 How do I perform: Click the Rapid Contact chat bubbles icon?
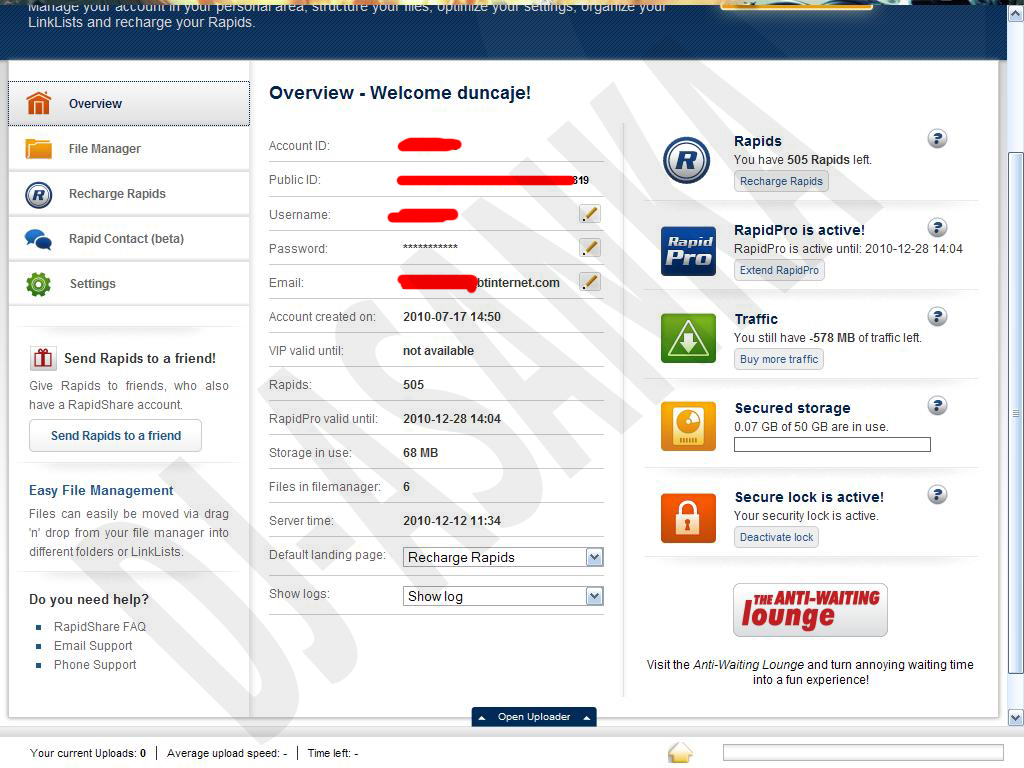click(39, 239)
